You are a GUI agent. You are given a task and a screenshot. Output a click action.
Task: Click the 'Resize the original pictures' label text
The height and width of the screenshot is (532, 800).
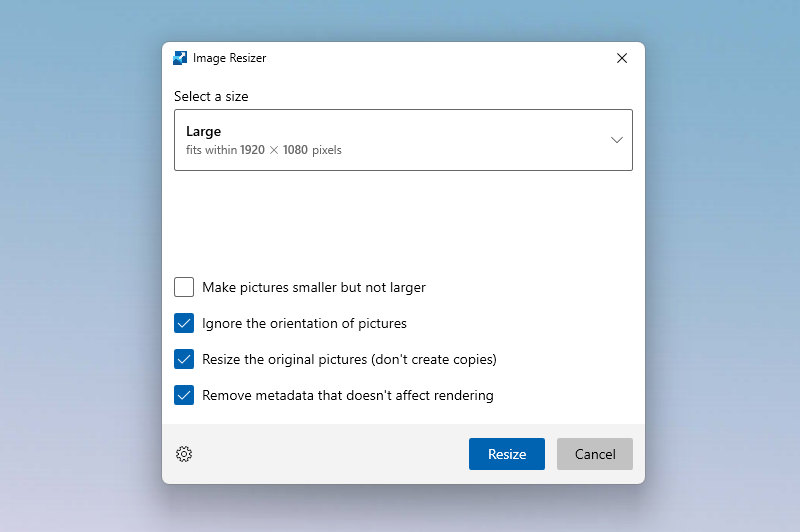click(349, 359)
